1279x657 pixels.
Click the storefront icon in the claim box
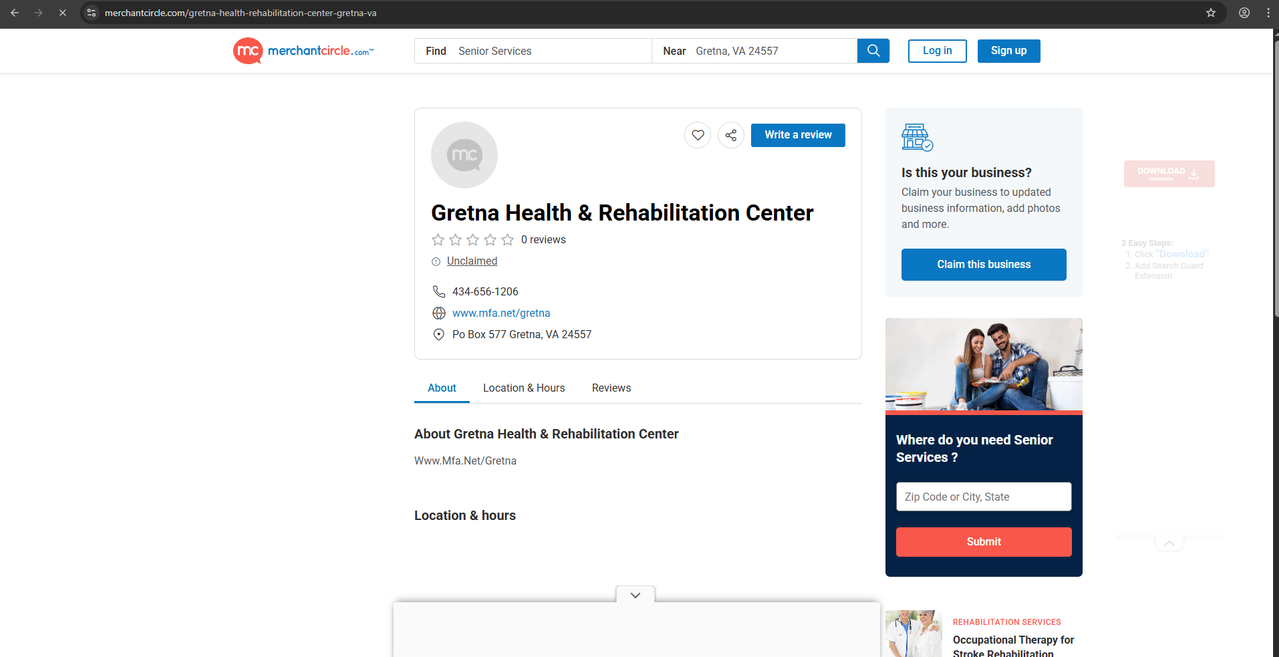coord(917,138)
